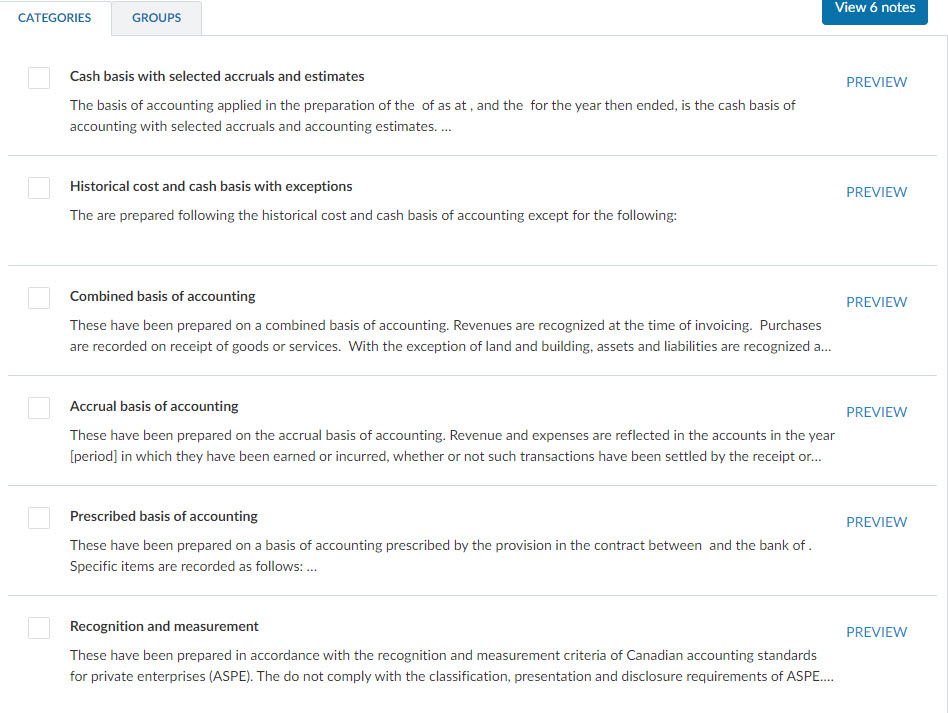Preview the Recognition and measurement note
This screenshot has height=713, width=948.
[876, 632]
